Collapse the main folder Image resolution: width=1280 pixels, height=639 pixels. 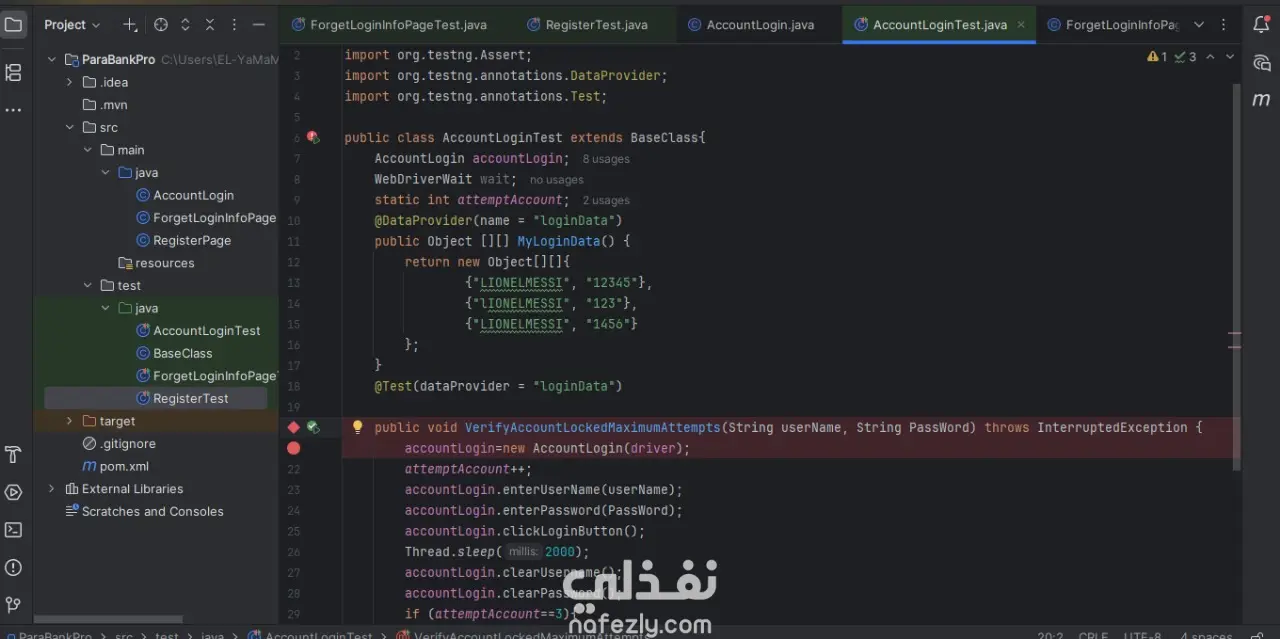(87, 150)
